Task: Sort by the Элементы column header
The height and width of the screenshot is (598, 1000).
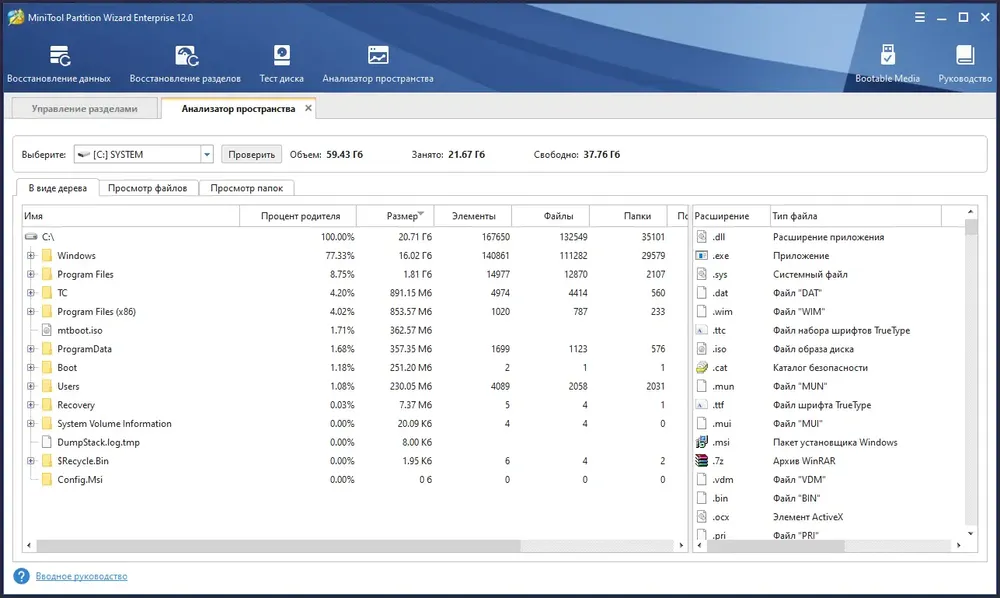Action: tap(473, 216)
